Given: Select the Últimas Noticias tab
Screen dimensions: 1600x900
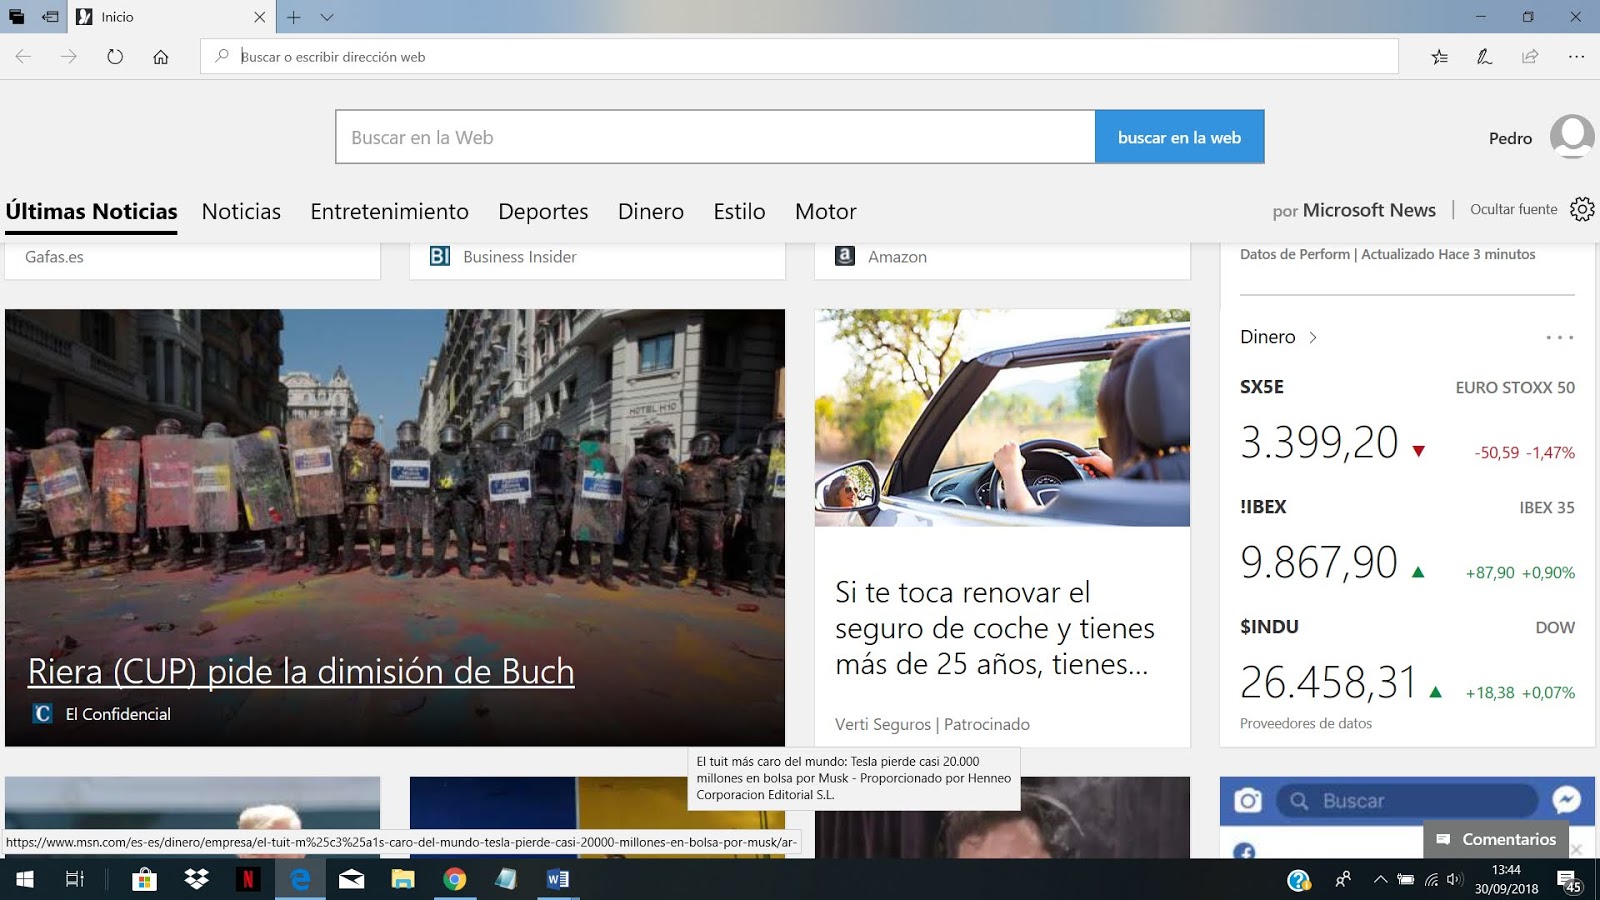Looking at the screenshot, I should 91,212.
